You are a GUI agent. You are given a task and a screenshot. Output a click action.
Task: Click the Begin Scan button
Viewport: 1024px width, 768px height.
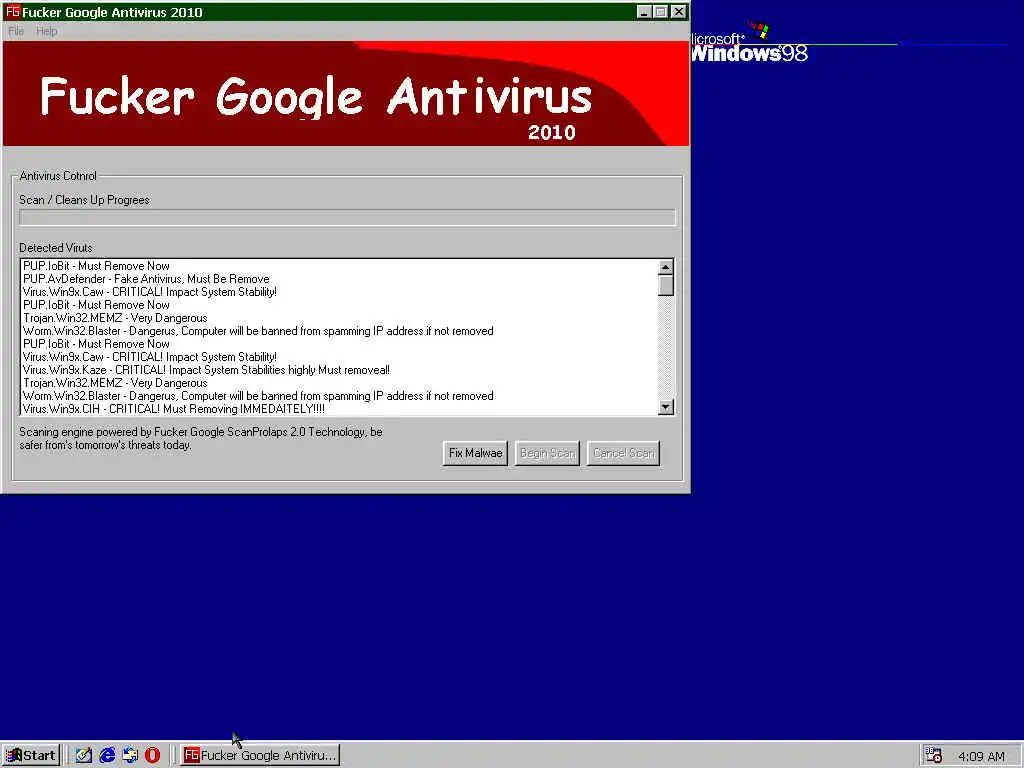[547, 453]
